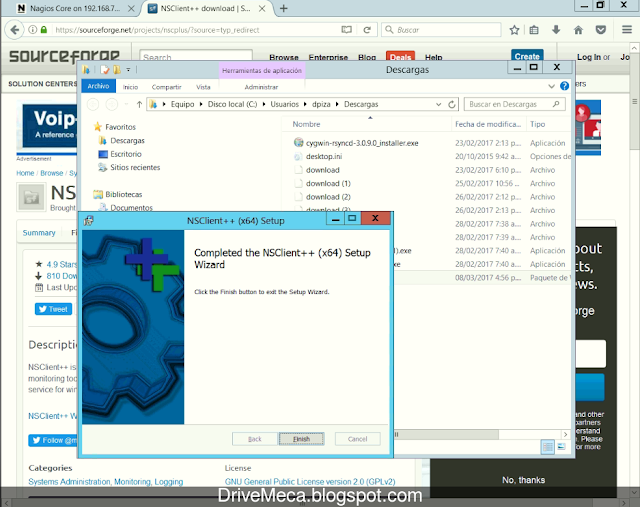Open the Summary tab on project page
Screen dimensions: 640x507
(39, 233)
